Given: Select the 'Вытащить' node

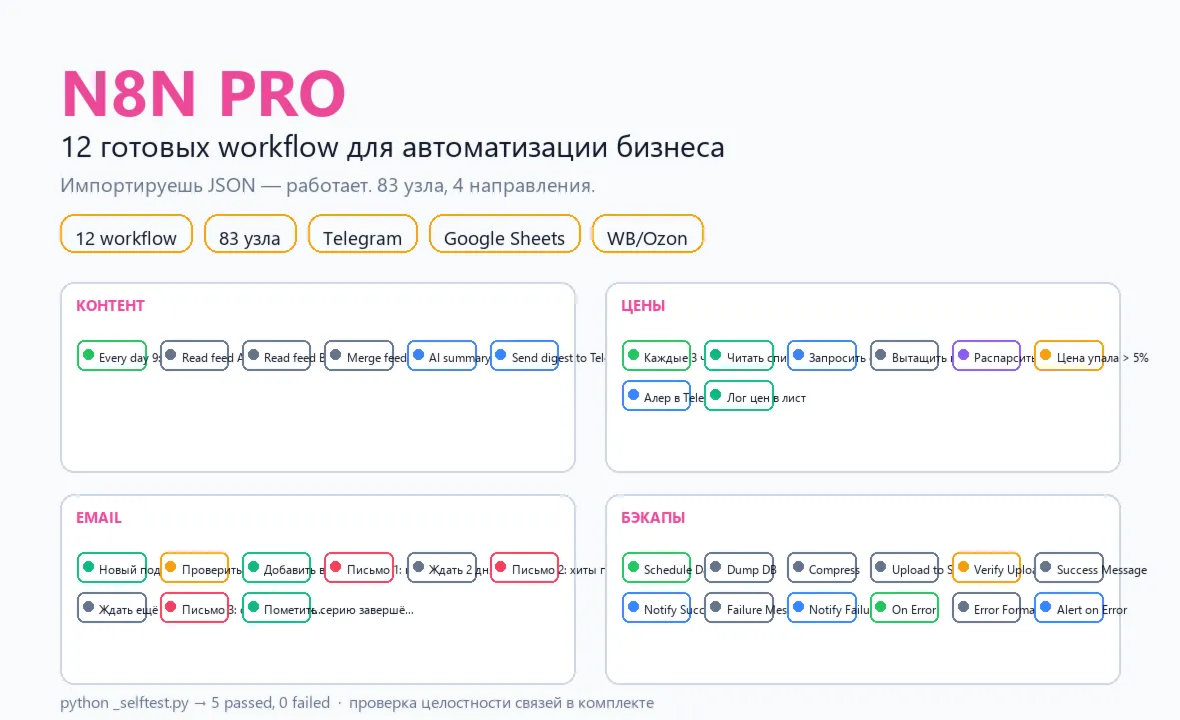Looking at the screenshot, I should pos(905,356).
